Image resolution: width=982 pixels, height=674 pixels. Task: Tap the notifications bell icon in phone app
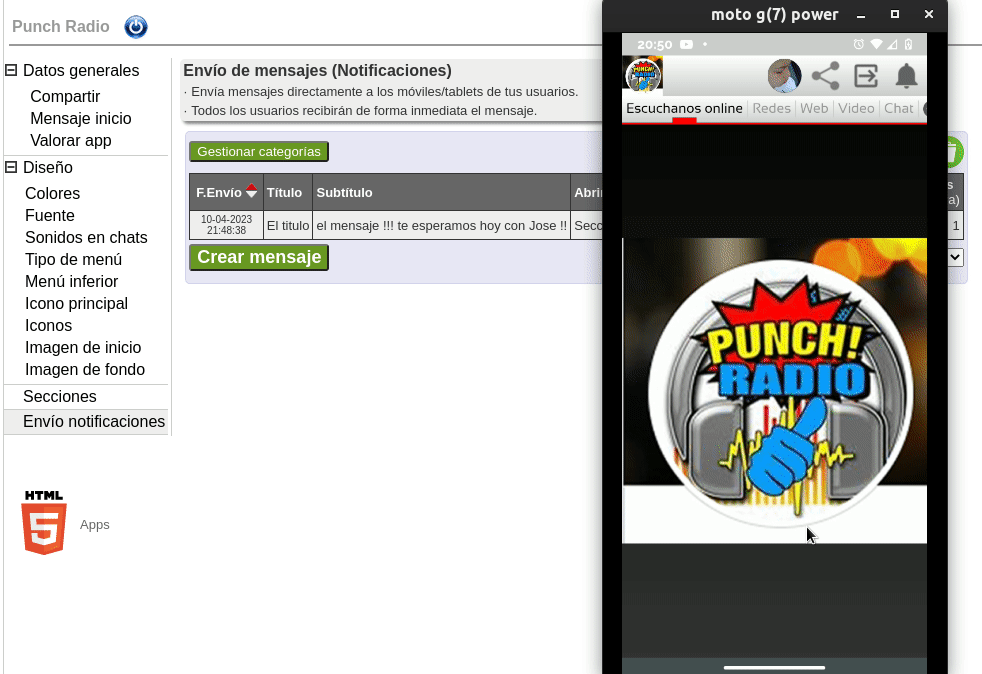click(x=906, y=76)
